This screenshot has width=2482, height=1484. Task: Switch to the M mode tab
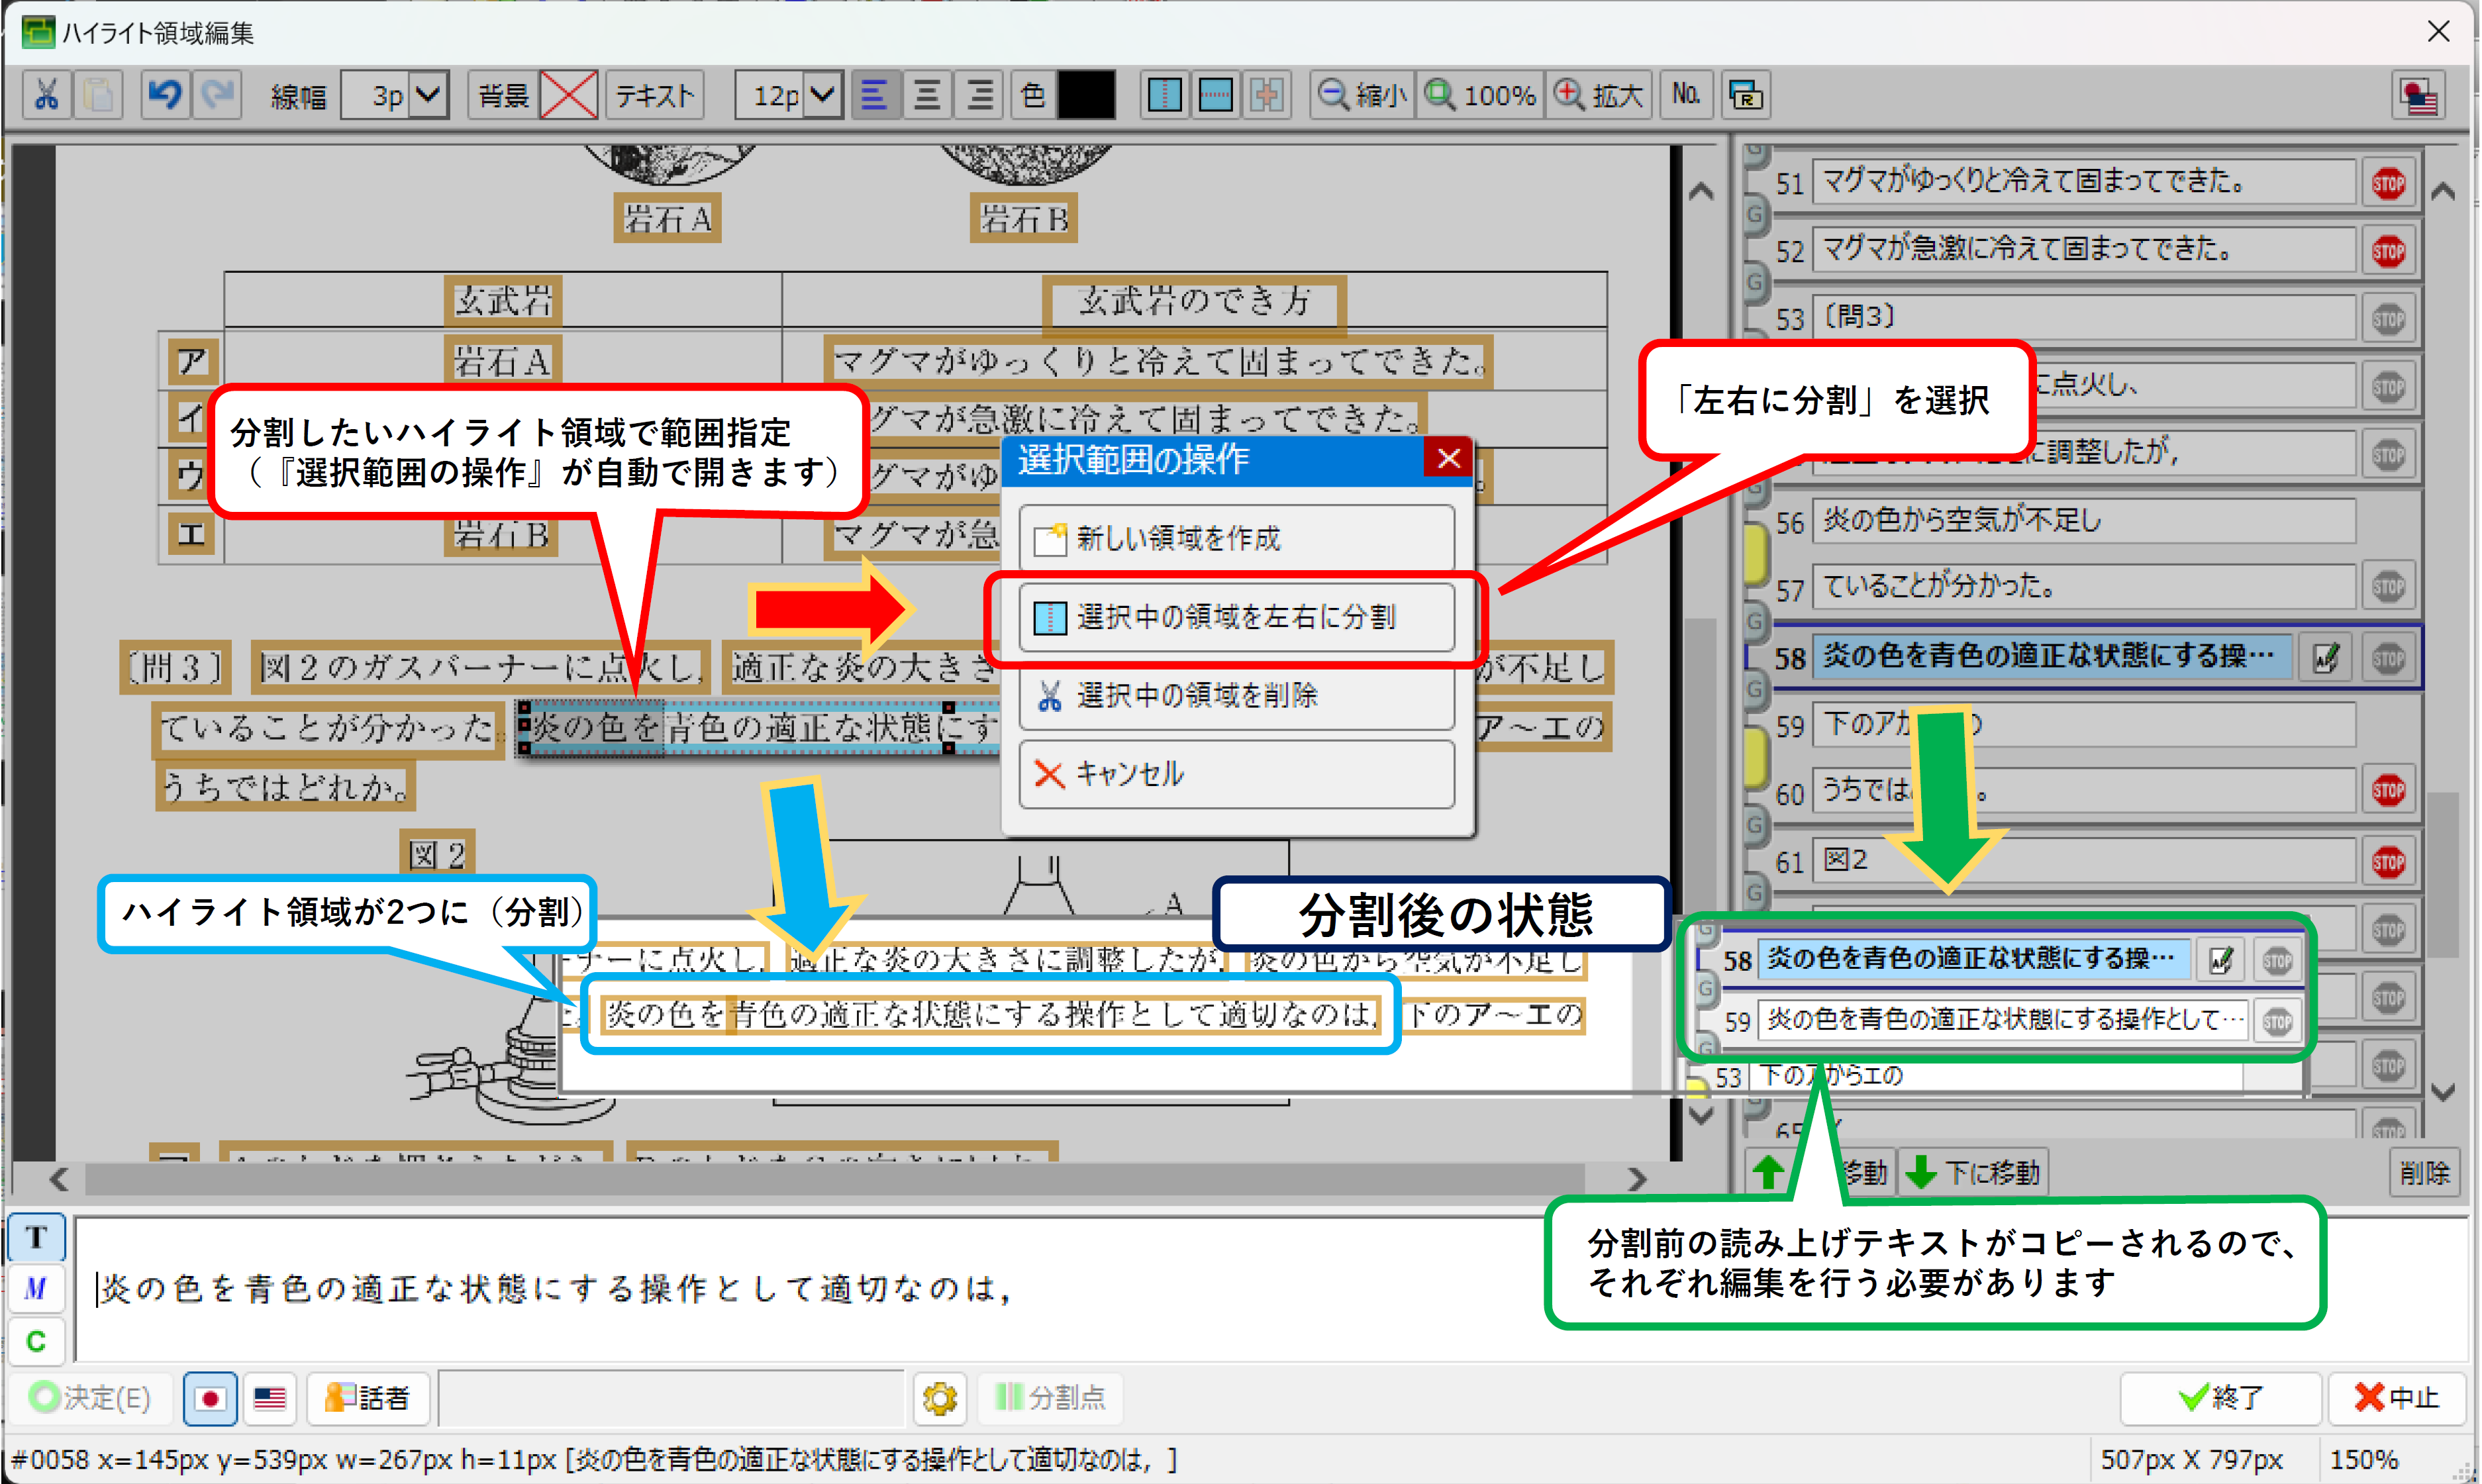(37, 1289)
